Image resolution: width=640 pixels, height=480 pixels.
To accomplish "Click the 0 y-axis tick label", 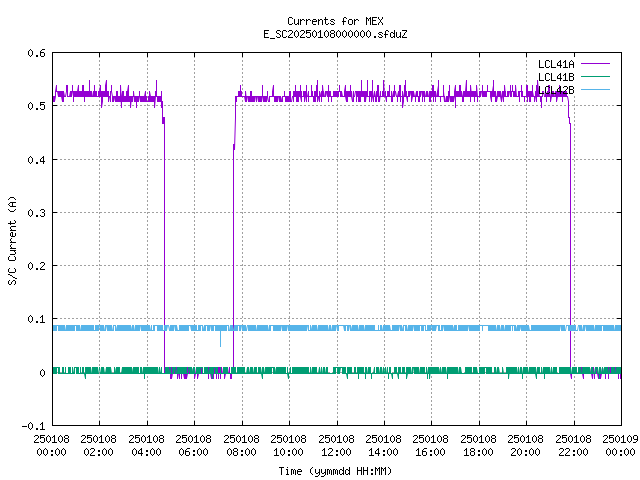I will [42, 373].
